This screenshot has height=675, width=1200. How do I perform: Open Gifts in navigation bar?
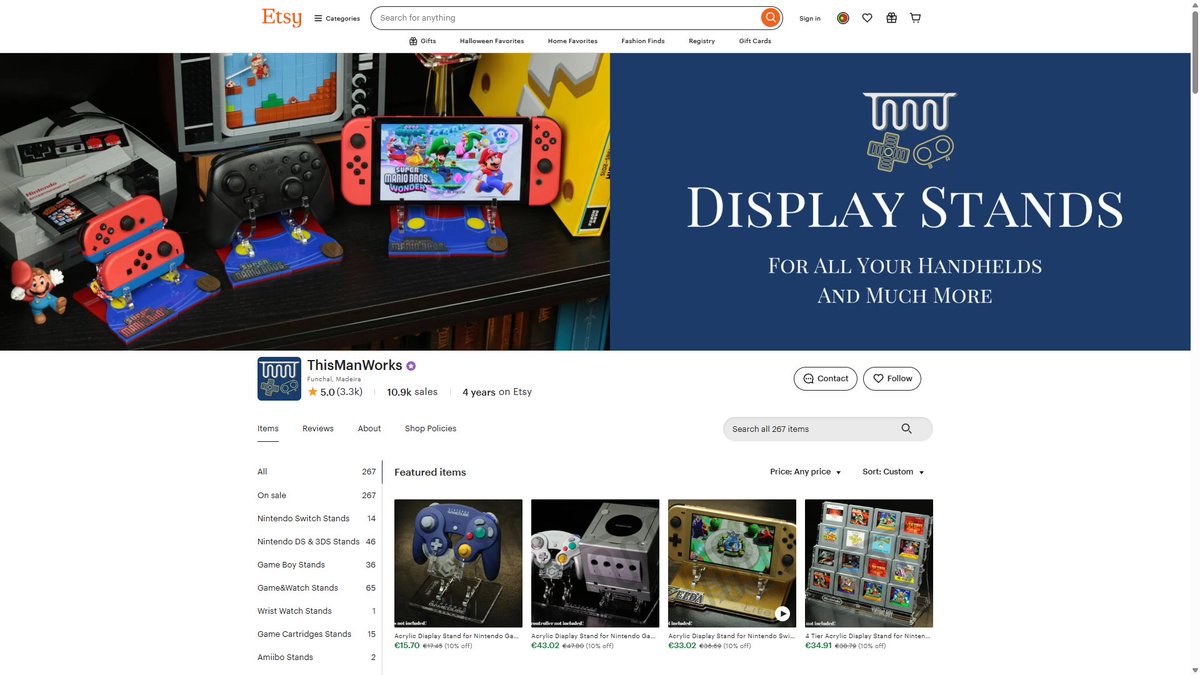[x=422, y=41]
